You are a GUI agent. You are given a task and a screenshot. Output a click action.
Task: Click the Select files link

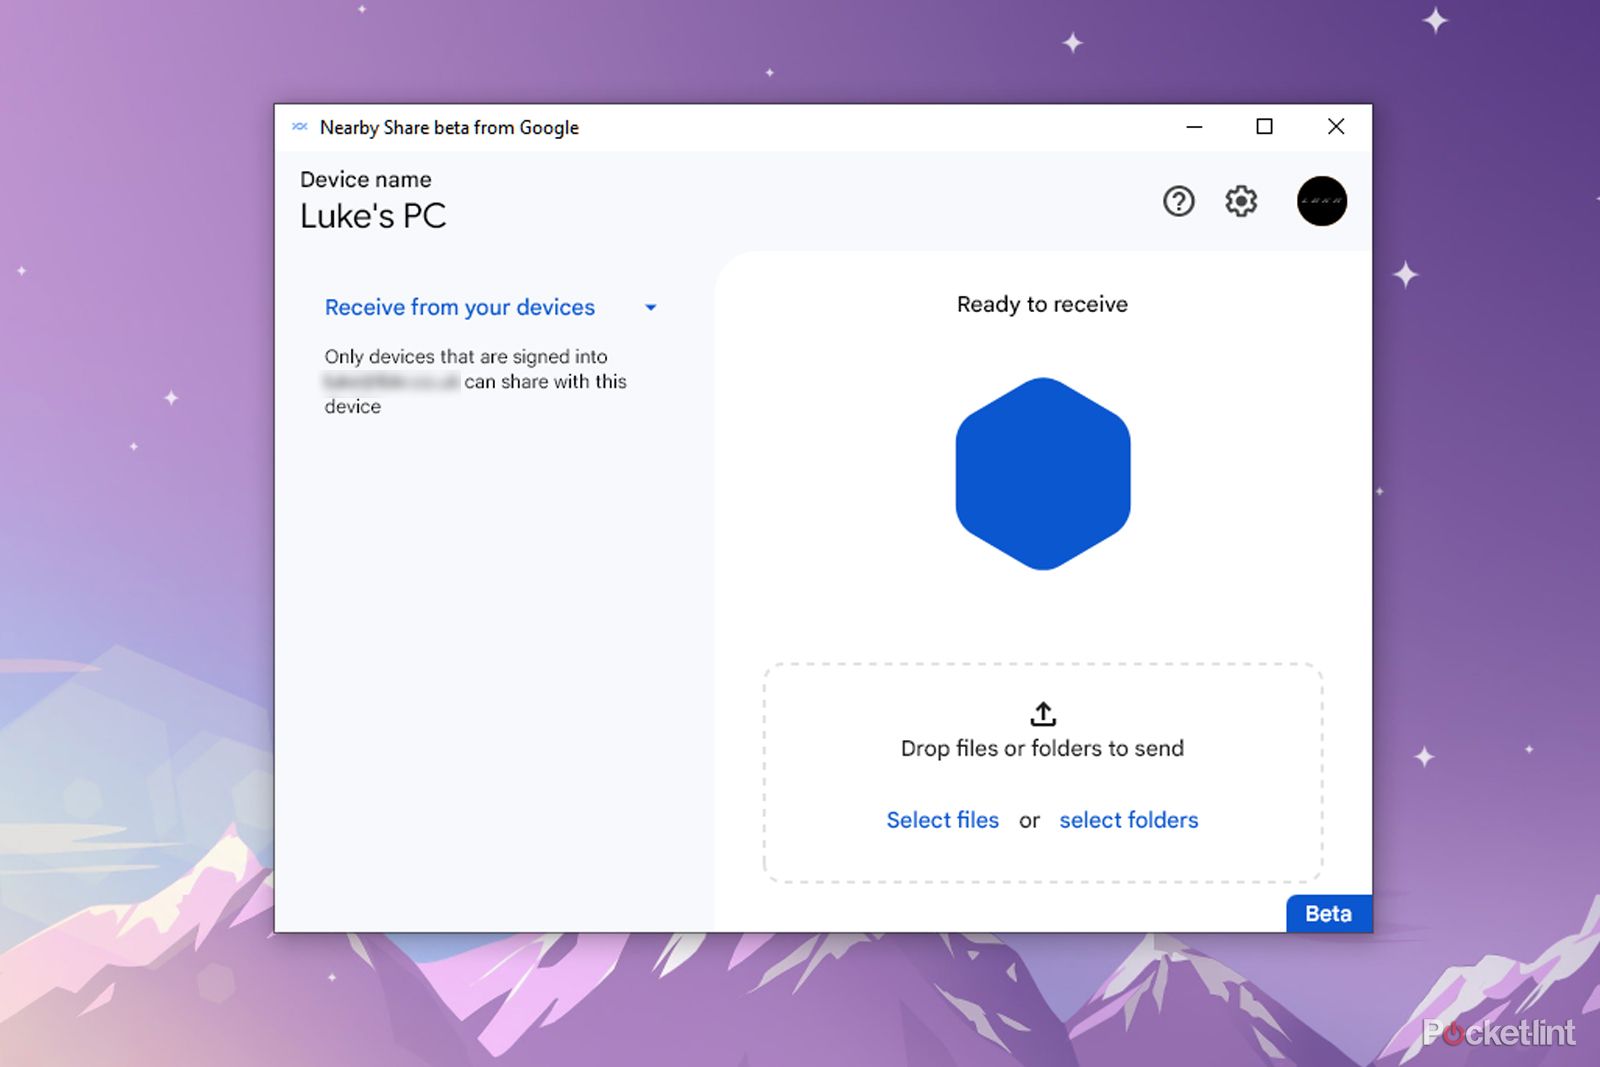pyautogui.click(x=942, y=820)
